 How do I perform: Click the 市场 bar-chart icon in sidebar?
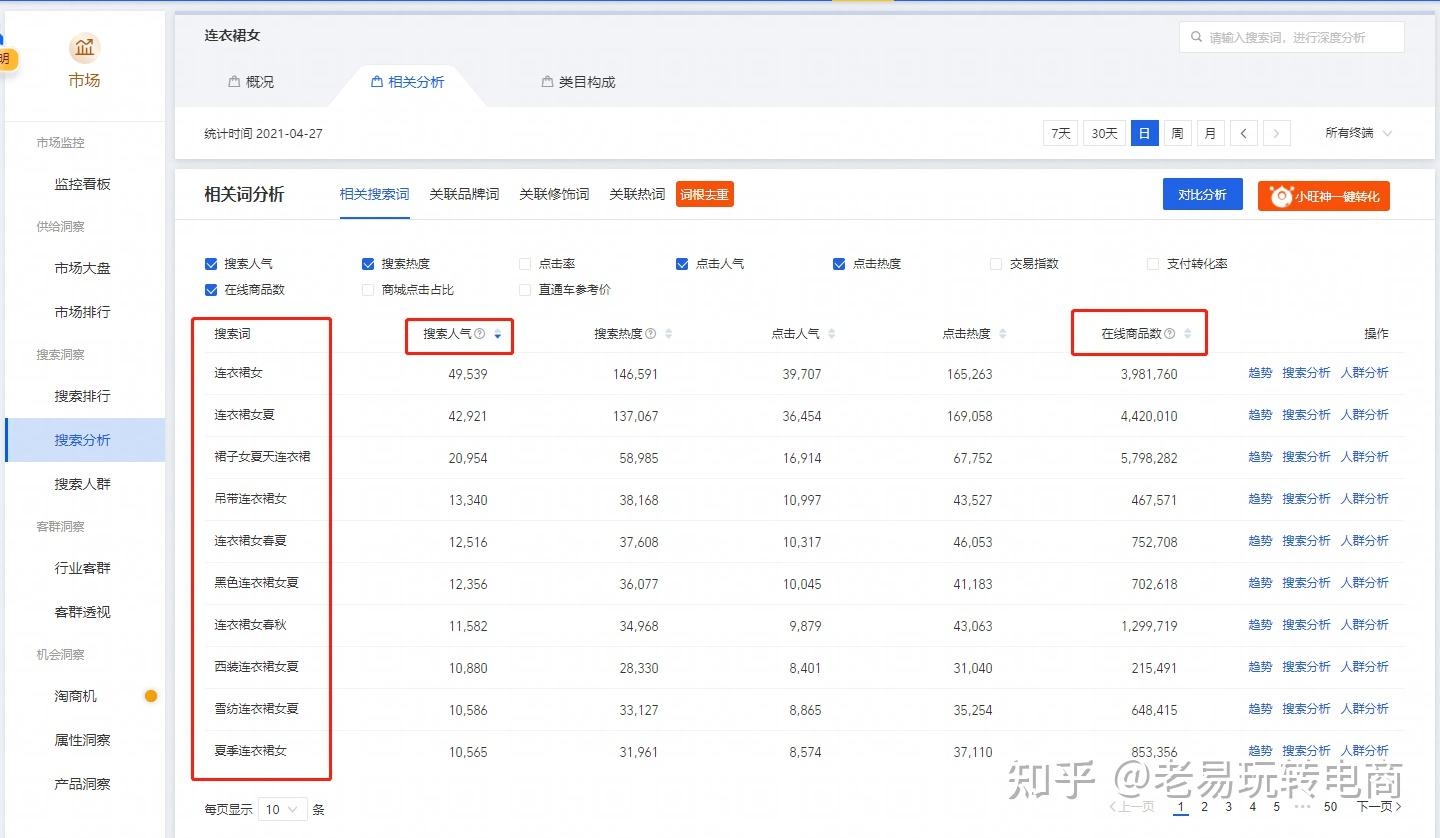click(x=84, y=47)
